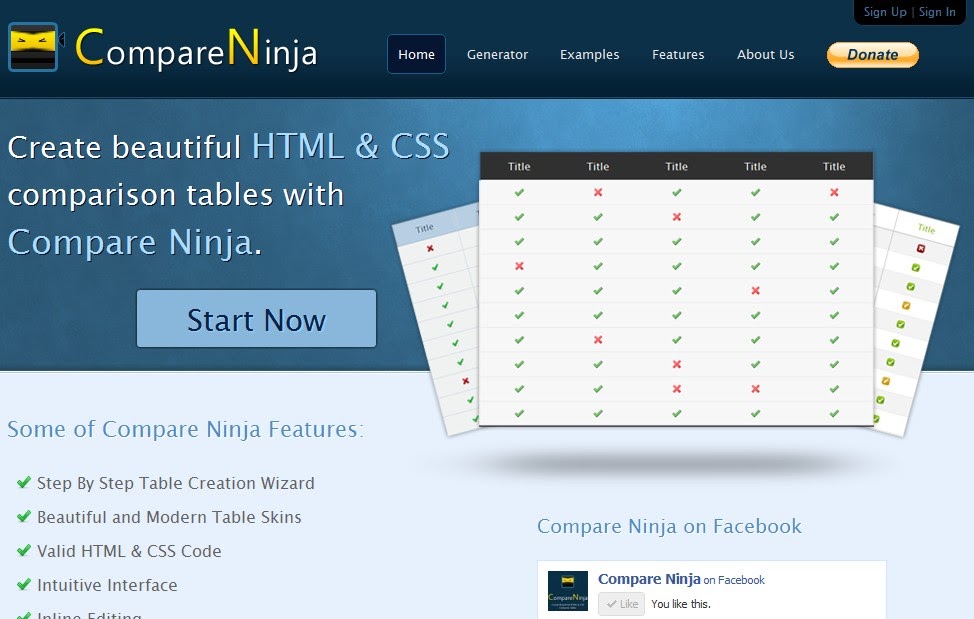Screen dimensions: 974x619
Task: Click the Donate button
Action: [871, 55]
